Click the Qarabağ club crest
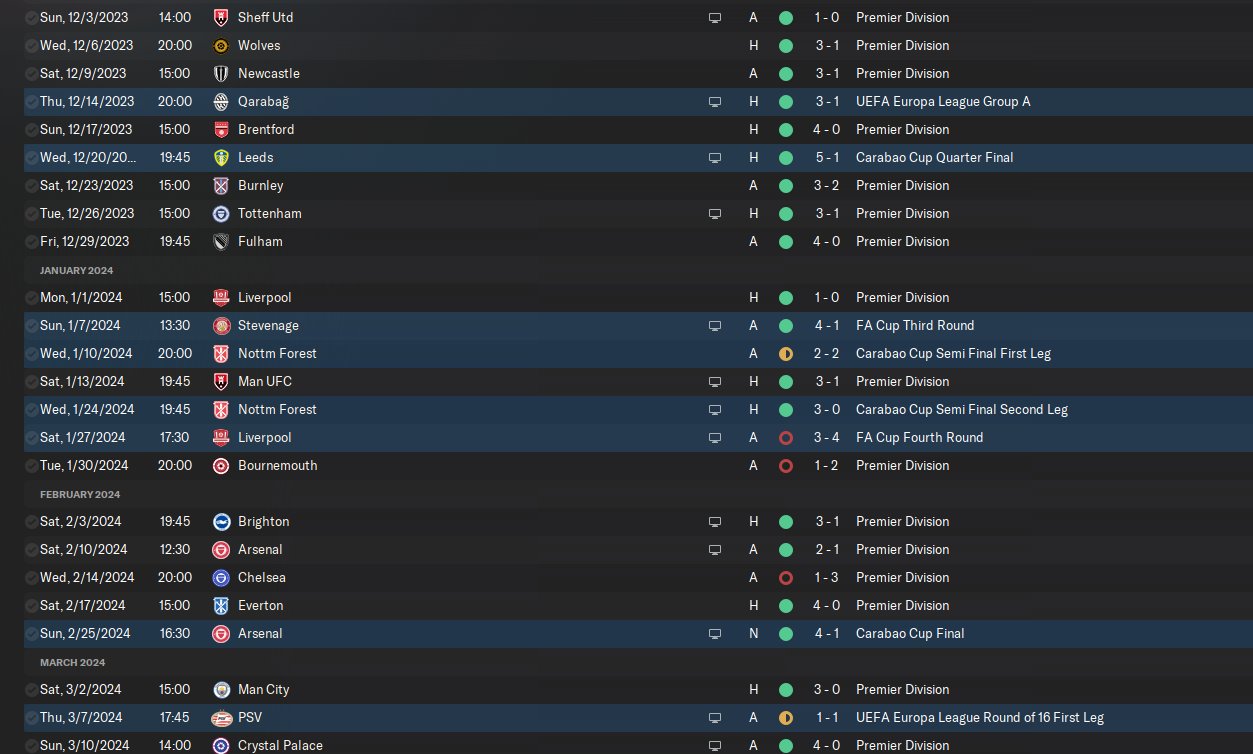Viewport: 1253px width, 754px height. click(221, 101)
